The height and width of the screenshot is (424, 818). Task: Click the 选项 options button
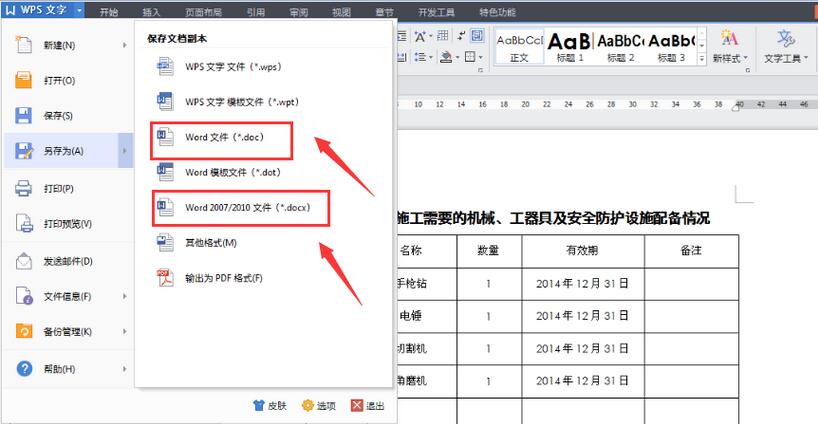tap(319, 405)
